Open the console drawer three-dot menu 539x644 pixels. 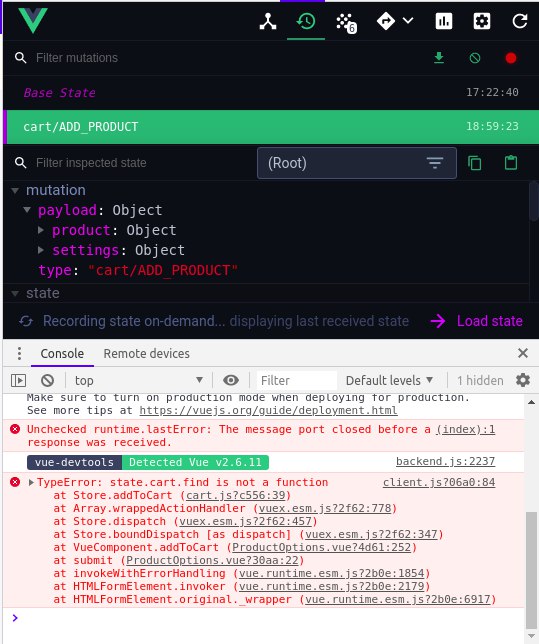pyautogui.click(x=19, y=354)
